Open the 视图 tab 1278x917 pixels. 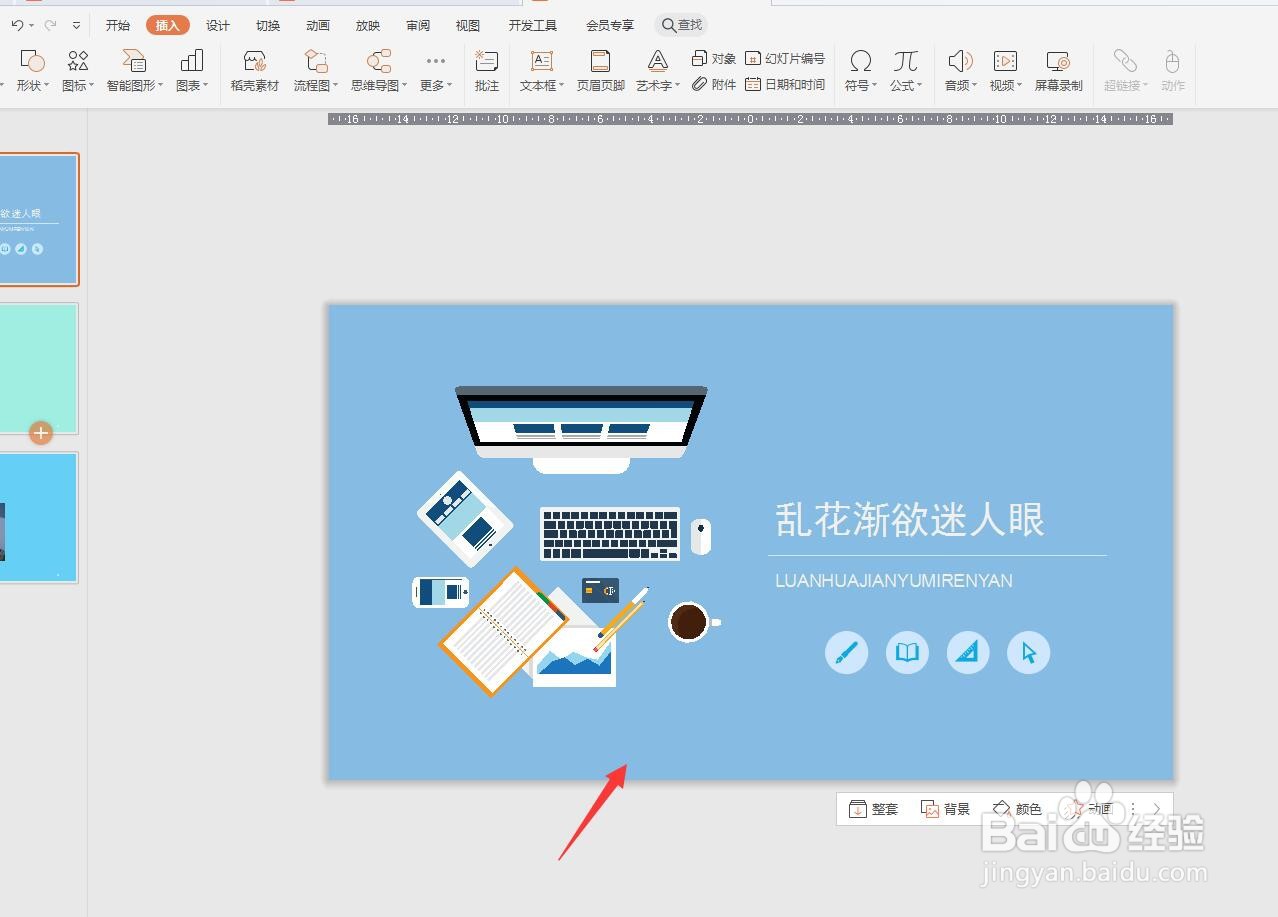468,25
